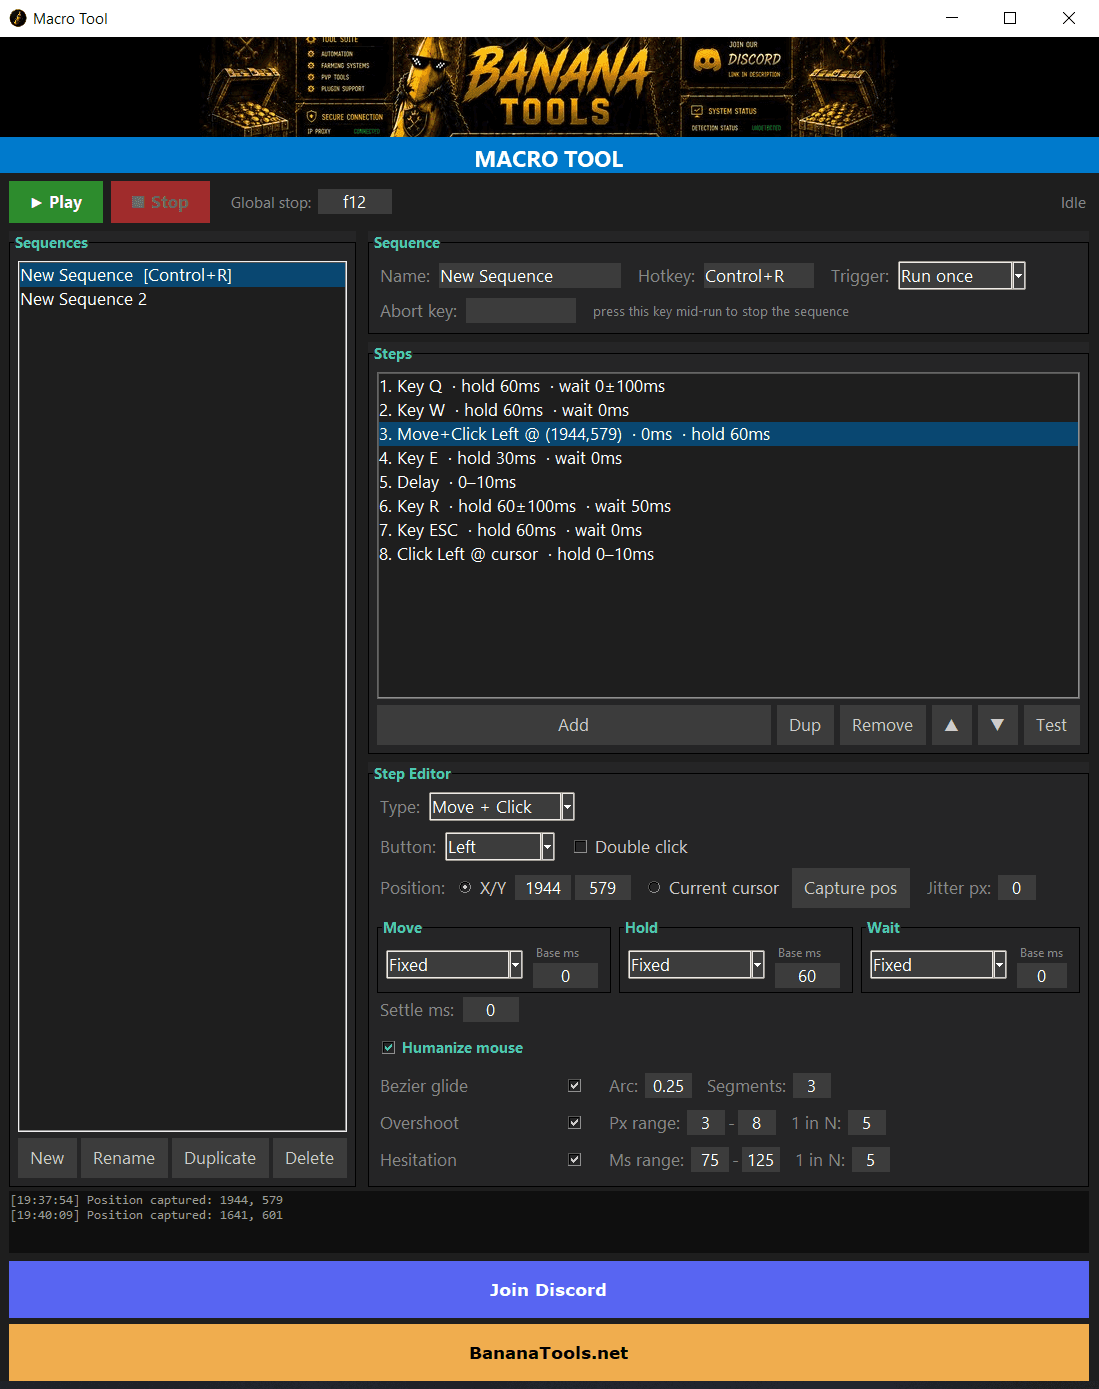1099x1389 pixels.
Task: Click the Hotkey field showing Control+R
Action: coord(758,276)
